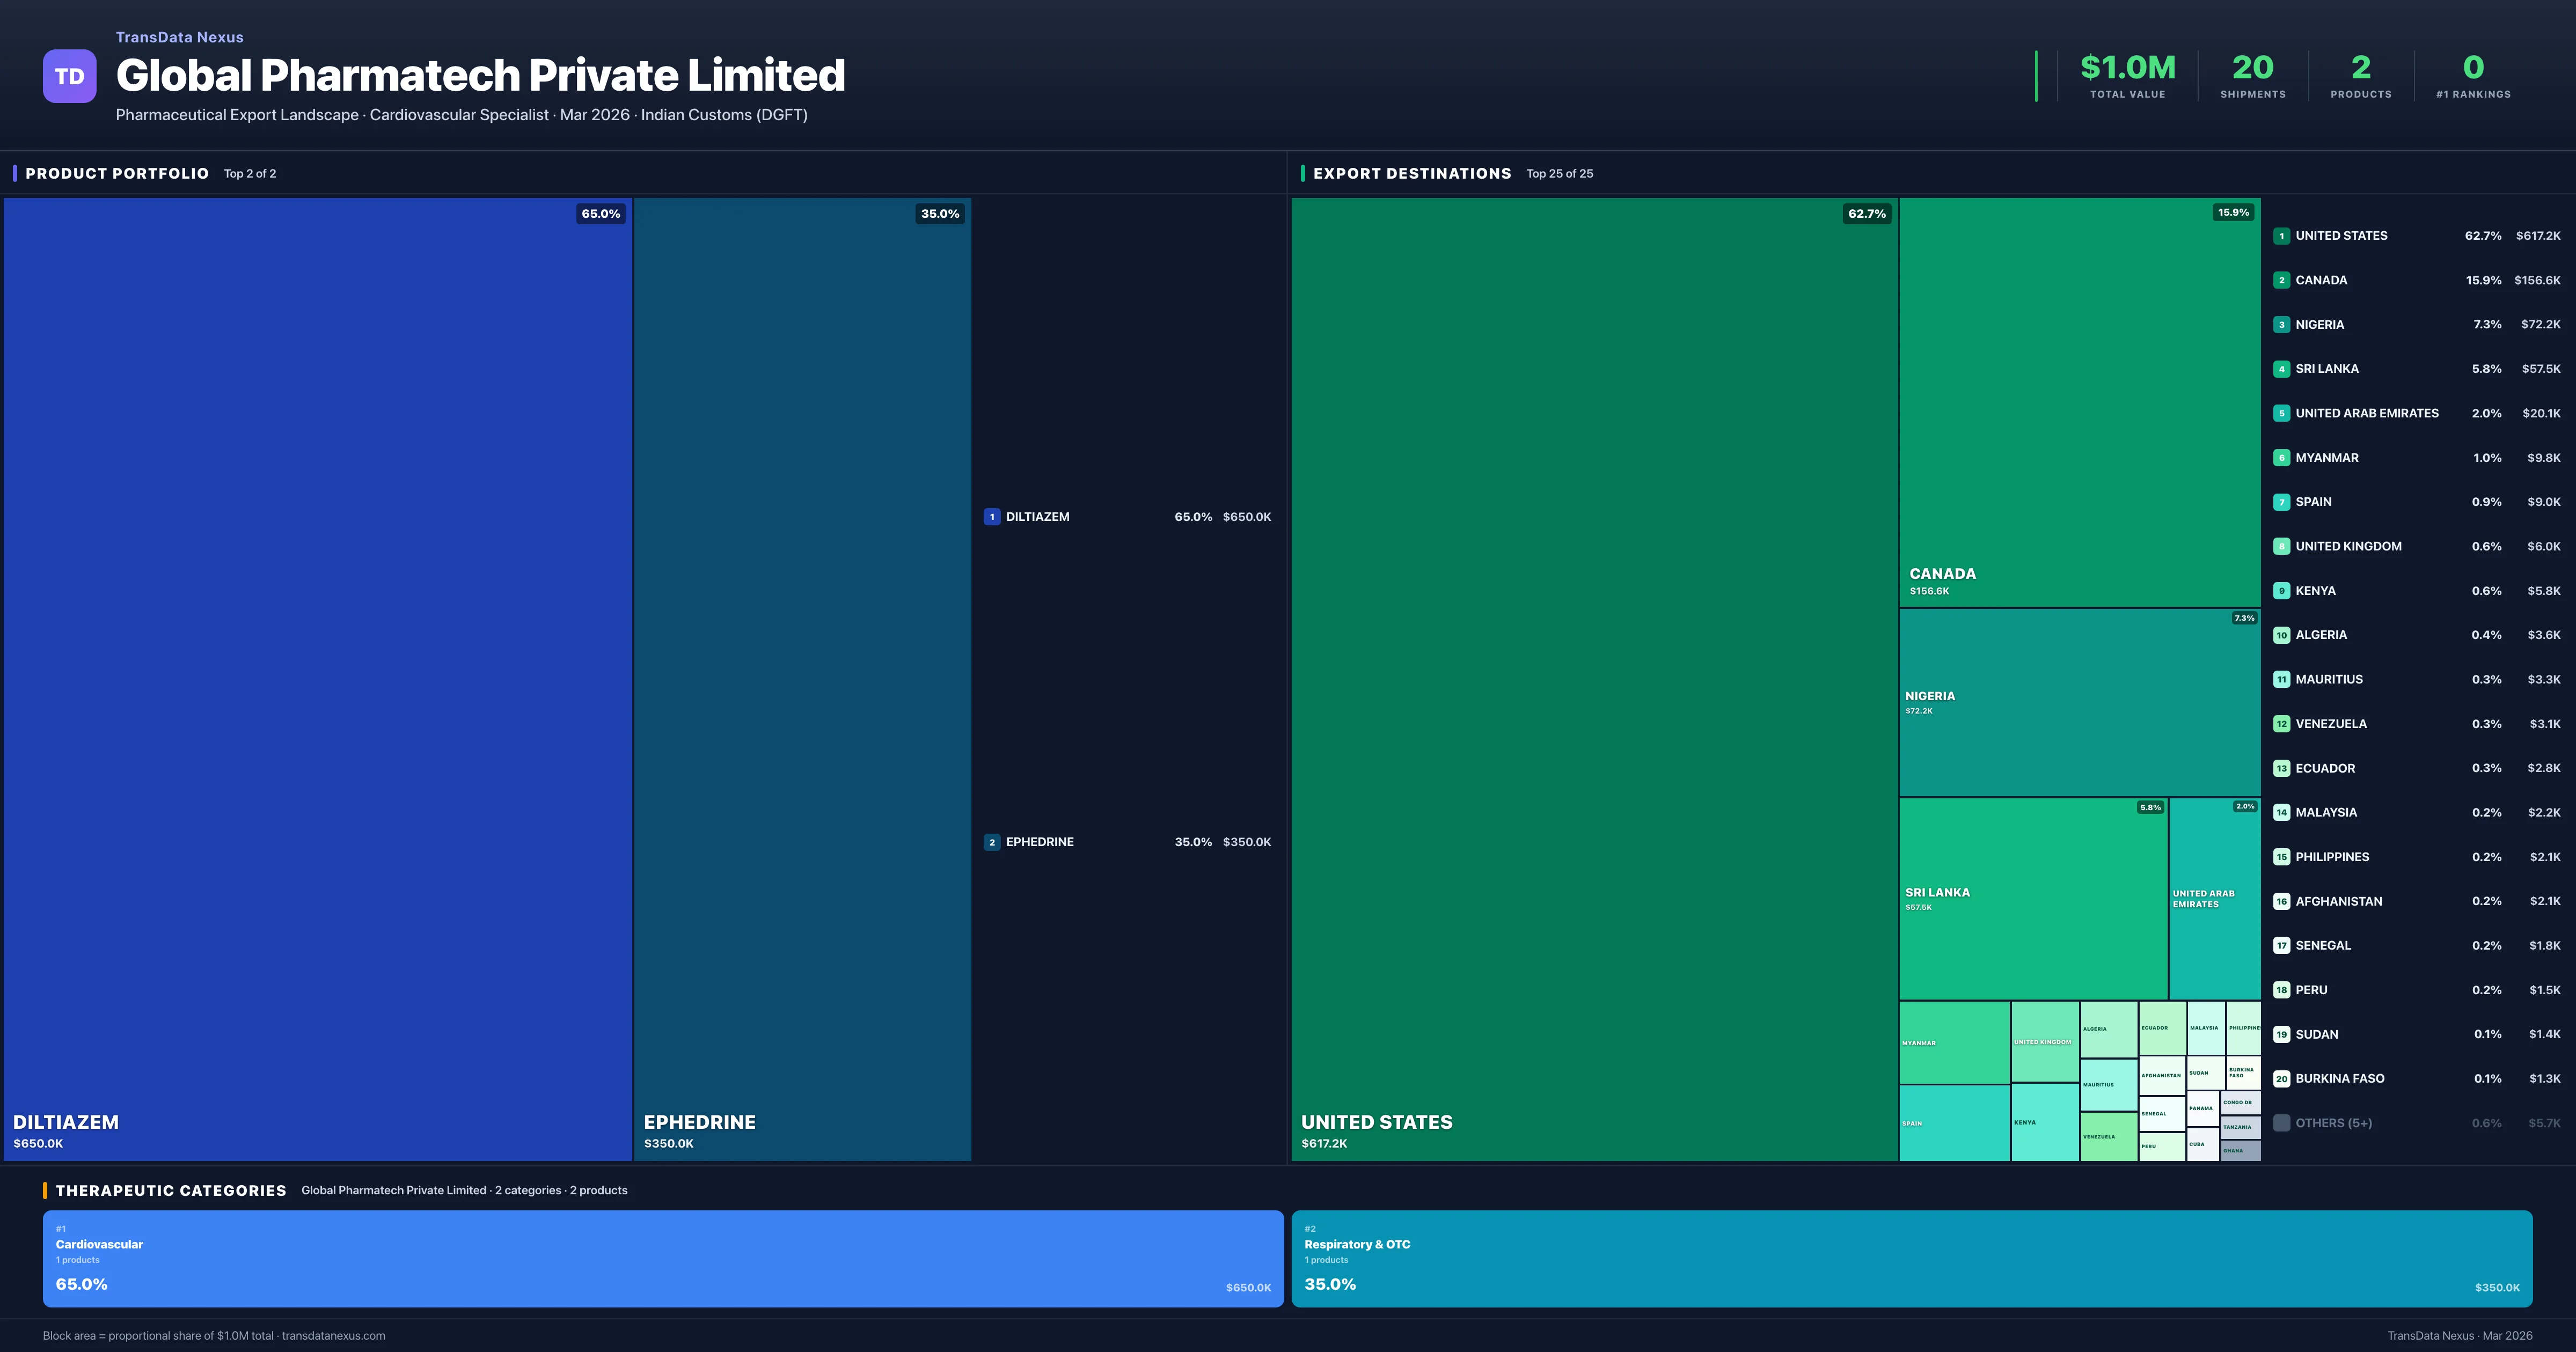Click gray Others (5+) legend swatch

[x=2281, y=1123]
